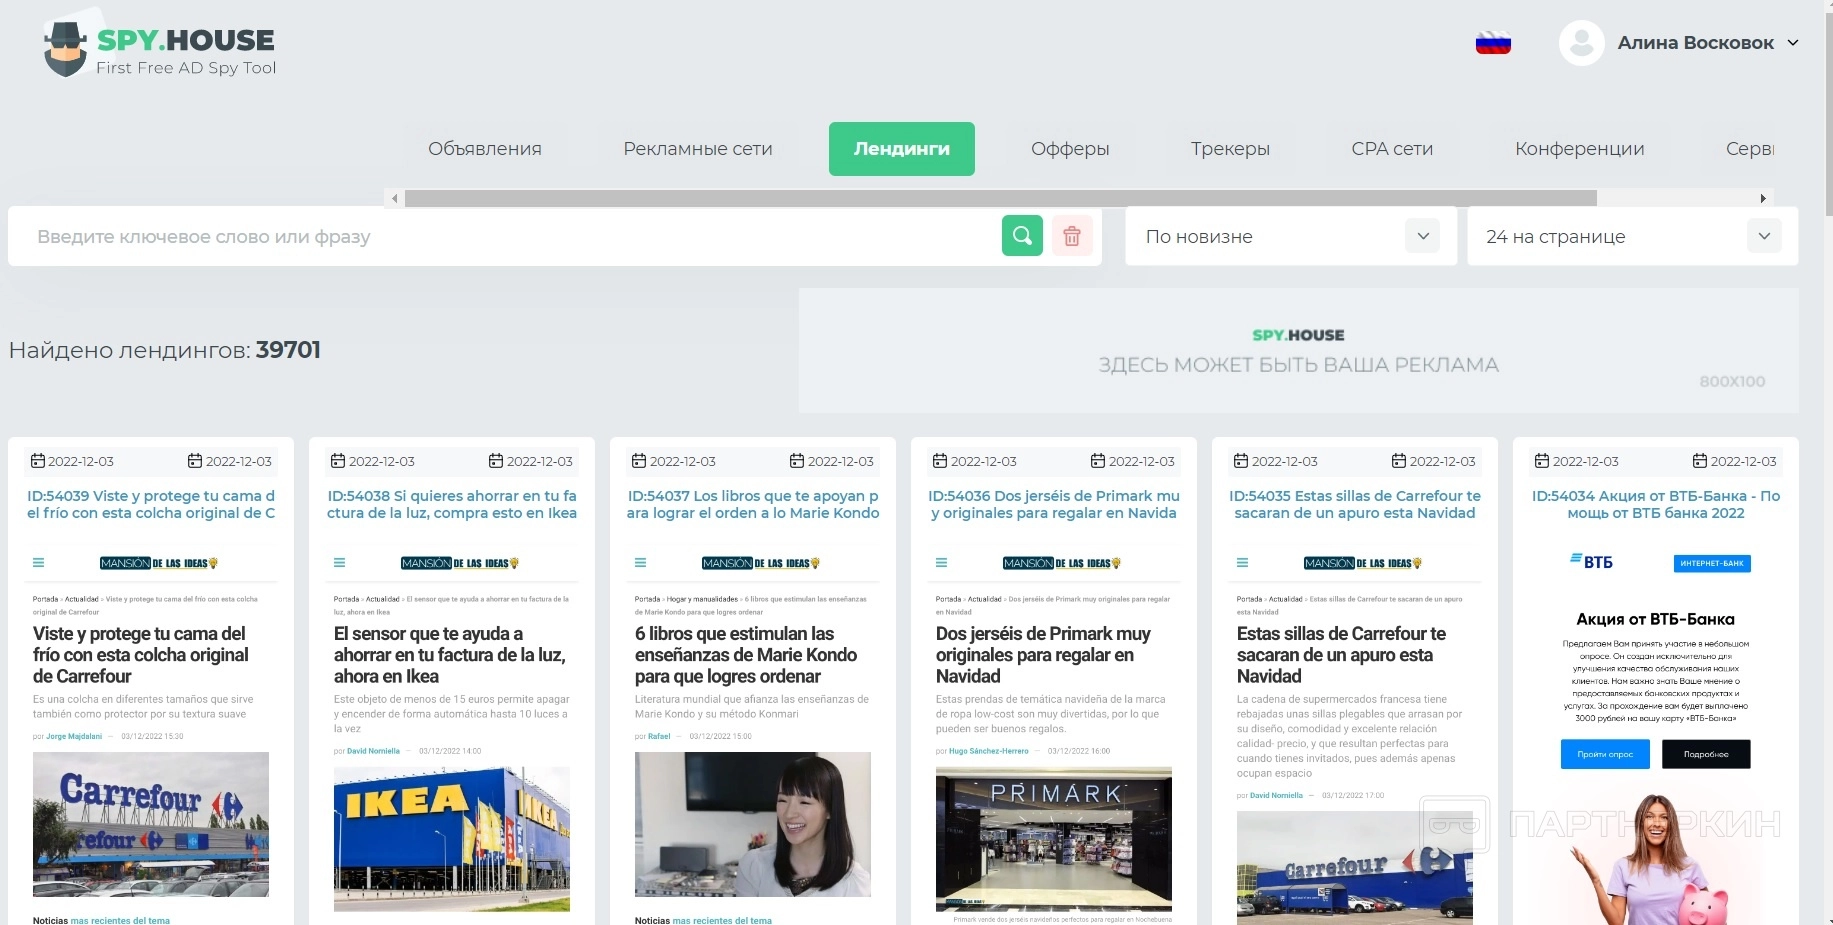The height and width of the screenshot is (925, 1833).
Task: Click the Алина Восковок user name
Action: click(1696, 43)
